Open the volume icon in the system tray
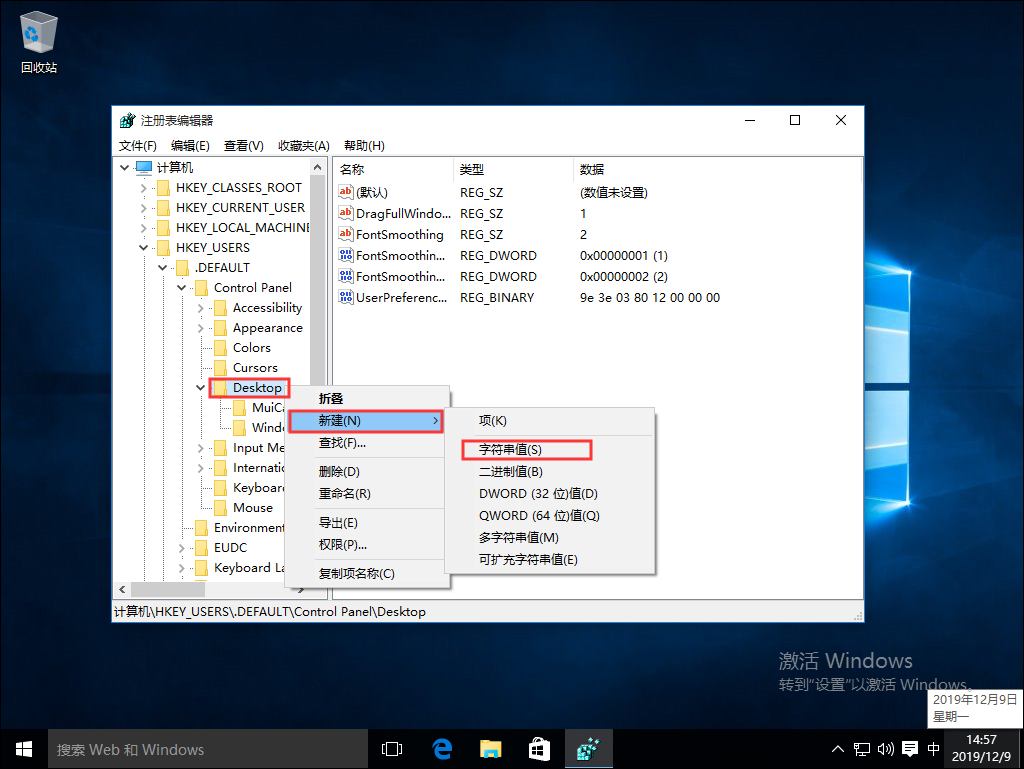 point(884,748)
